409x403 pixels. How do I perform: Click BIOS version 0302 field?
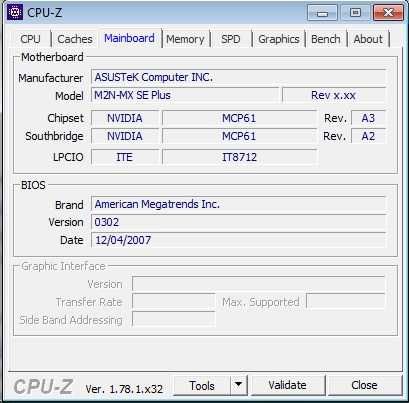(x=238, y=222)
